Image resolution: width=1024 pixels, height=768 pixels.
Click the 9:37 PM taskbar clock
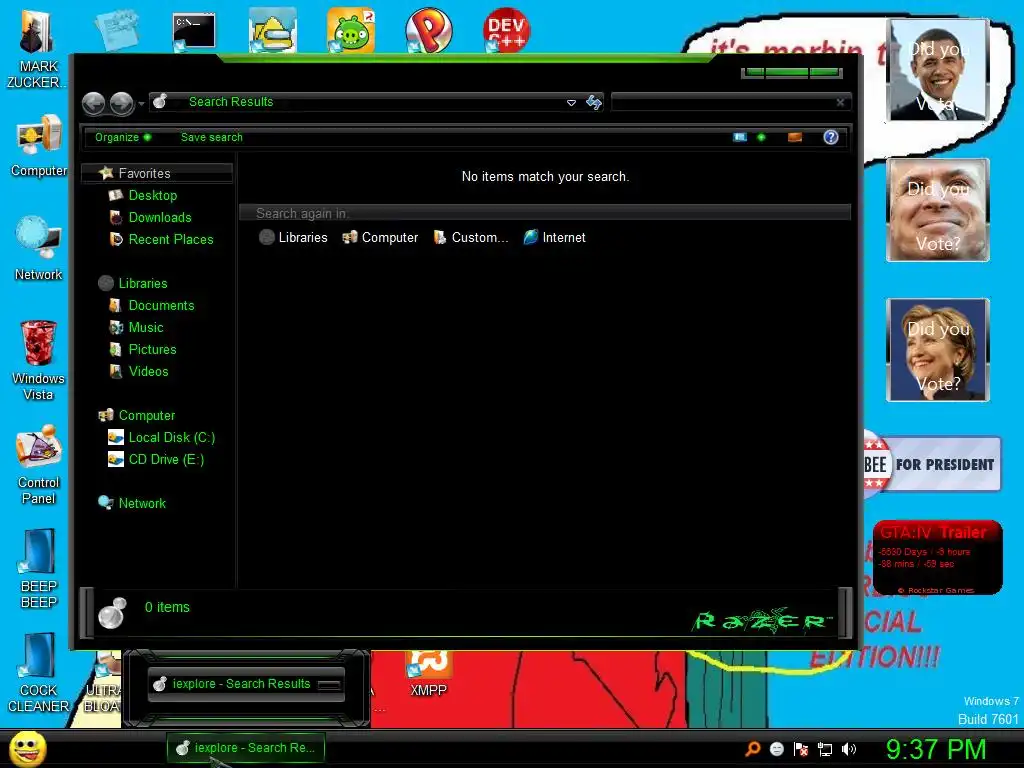coord(936,749)
